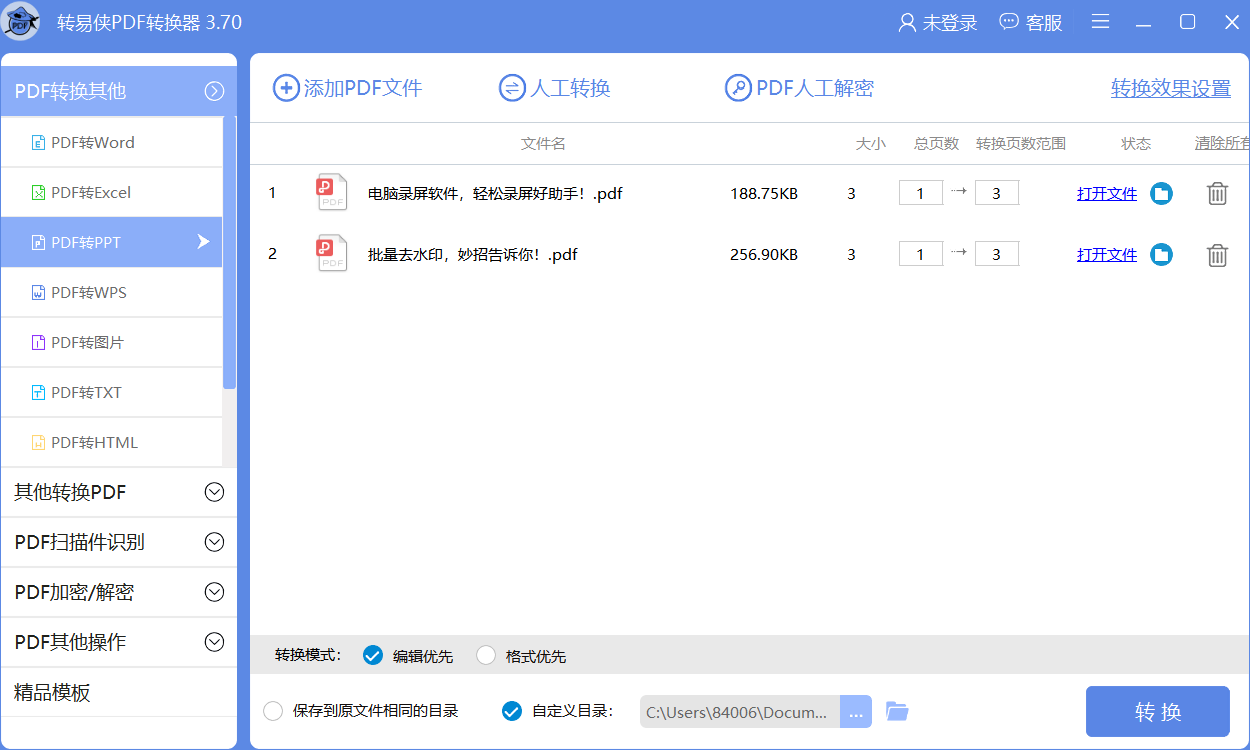This screenshot has height=750, width=1250.
Task: Click end page field of 批量去水印 row
Action: pos(997,254)
